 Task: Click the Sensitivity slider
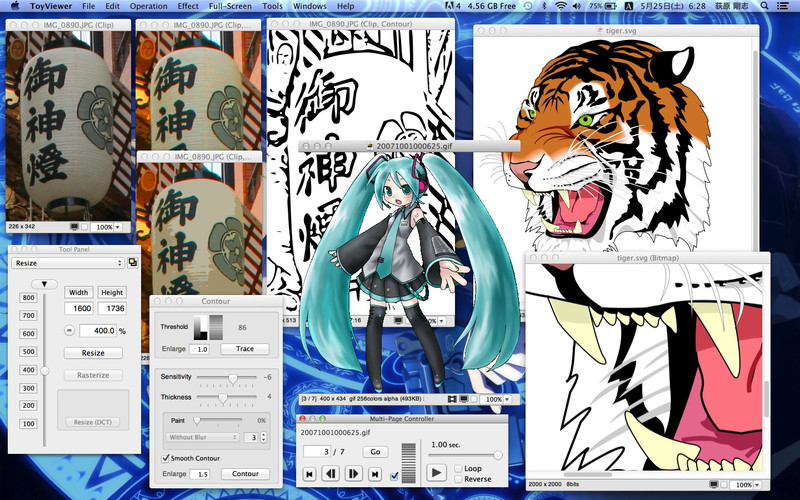click(227, 378)
